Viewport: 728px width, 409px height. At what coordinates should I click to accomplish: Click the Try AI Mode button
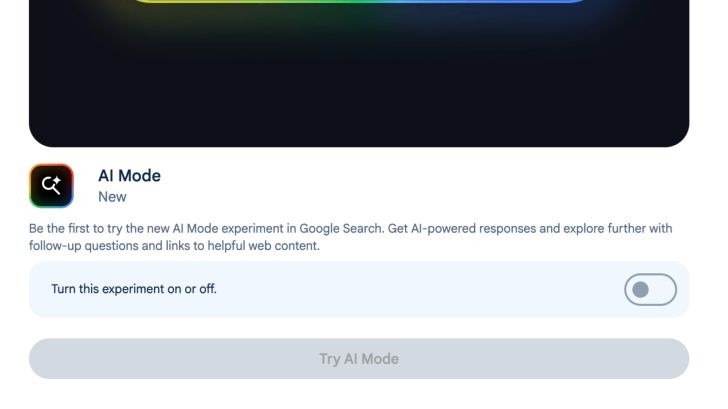pyautogui.click(x=359, y=358)
